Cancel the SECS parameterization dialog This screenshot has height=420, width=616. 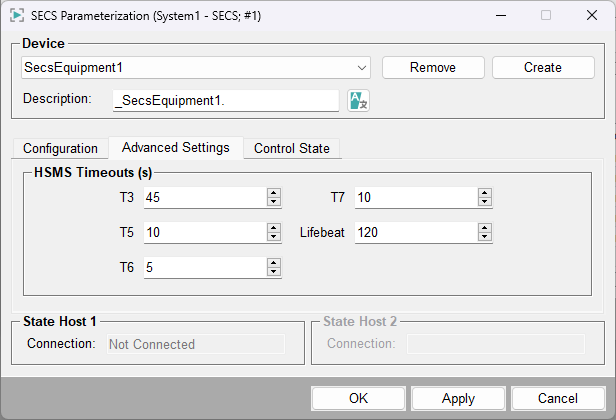(558, 398)
